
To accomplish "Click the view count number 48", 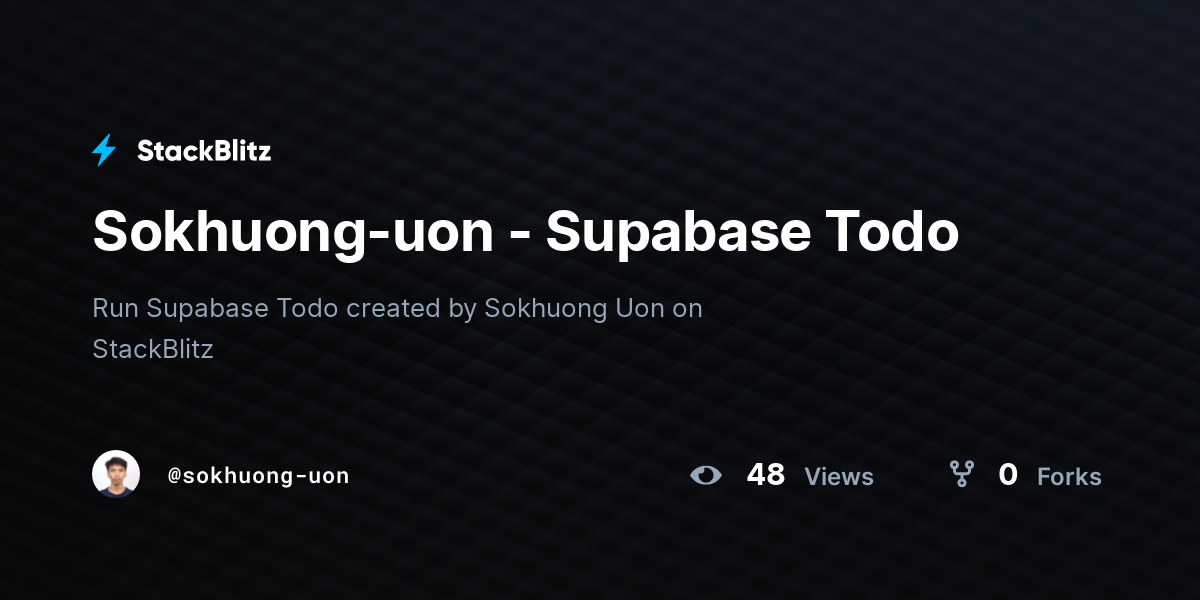I will [x=766, y=474].
